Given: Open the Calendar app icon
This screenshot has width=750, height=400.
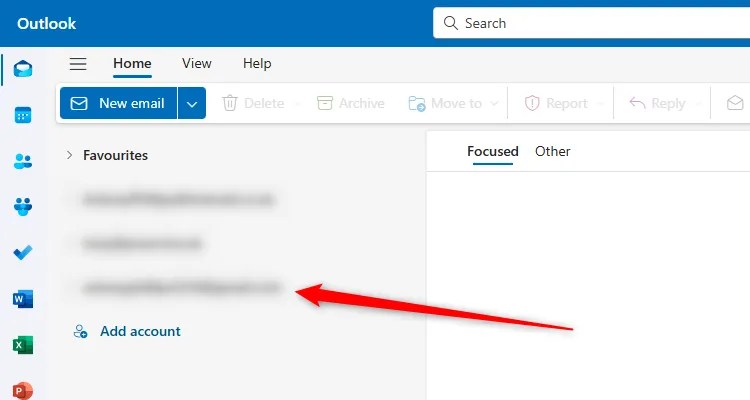Looking at the screenshot, I should pos(23,115).
